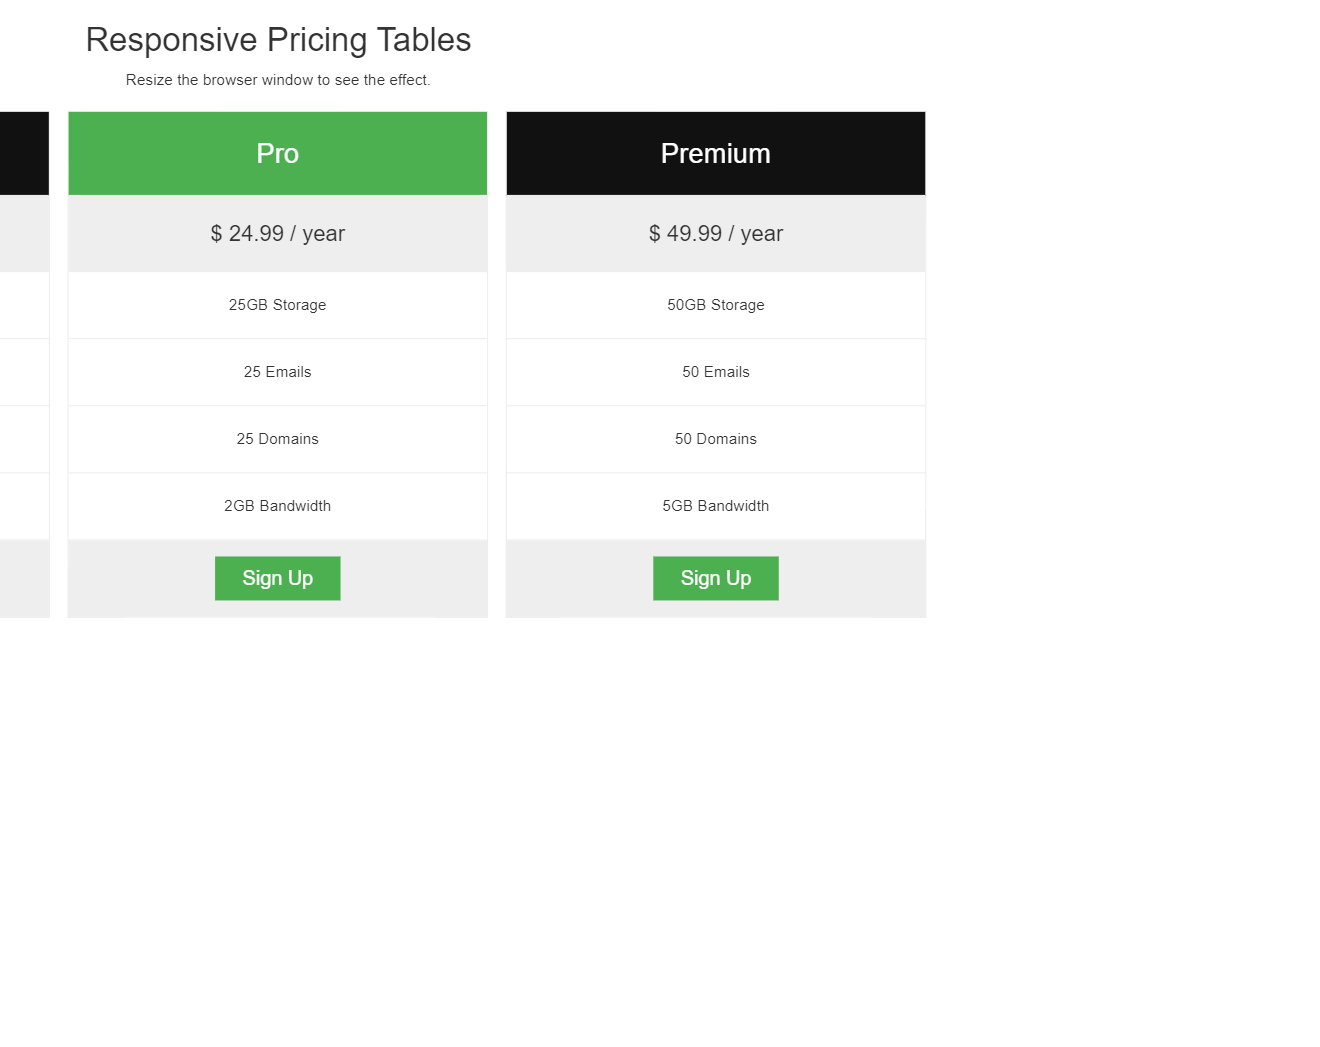Click the resize browser window subtitle text
This screenshot has height=1047, width=1320.
(x=278, y=80)
